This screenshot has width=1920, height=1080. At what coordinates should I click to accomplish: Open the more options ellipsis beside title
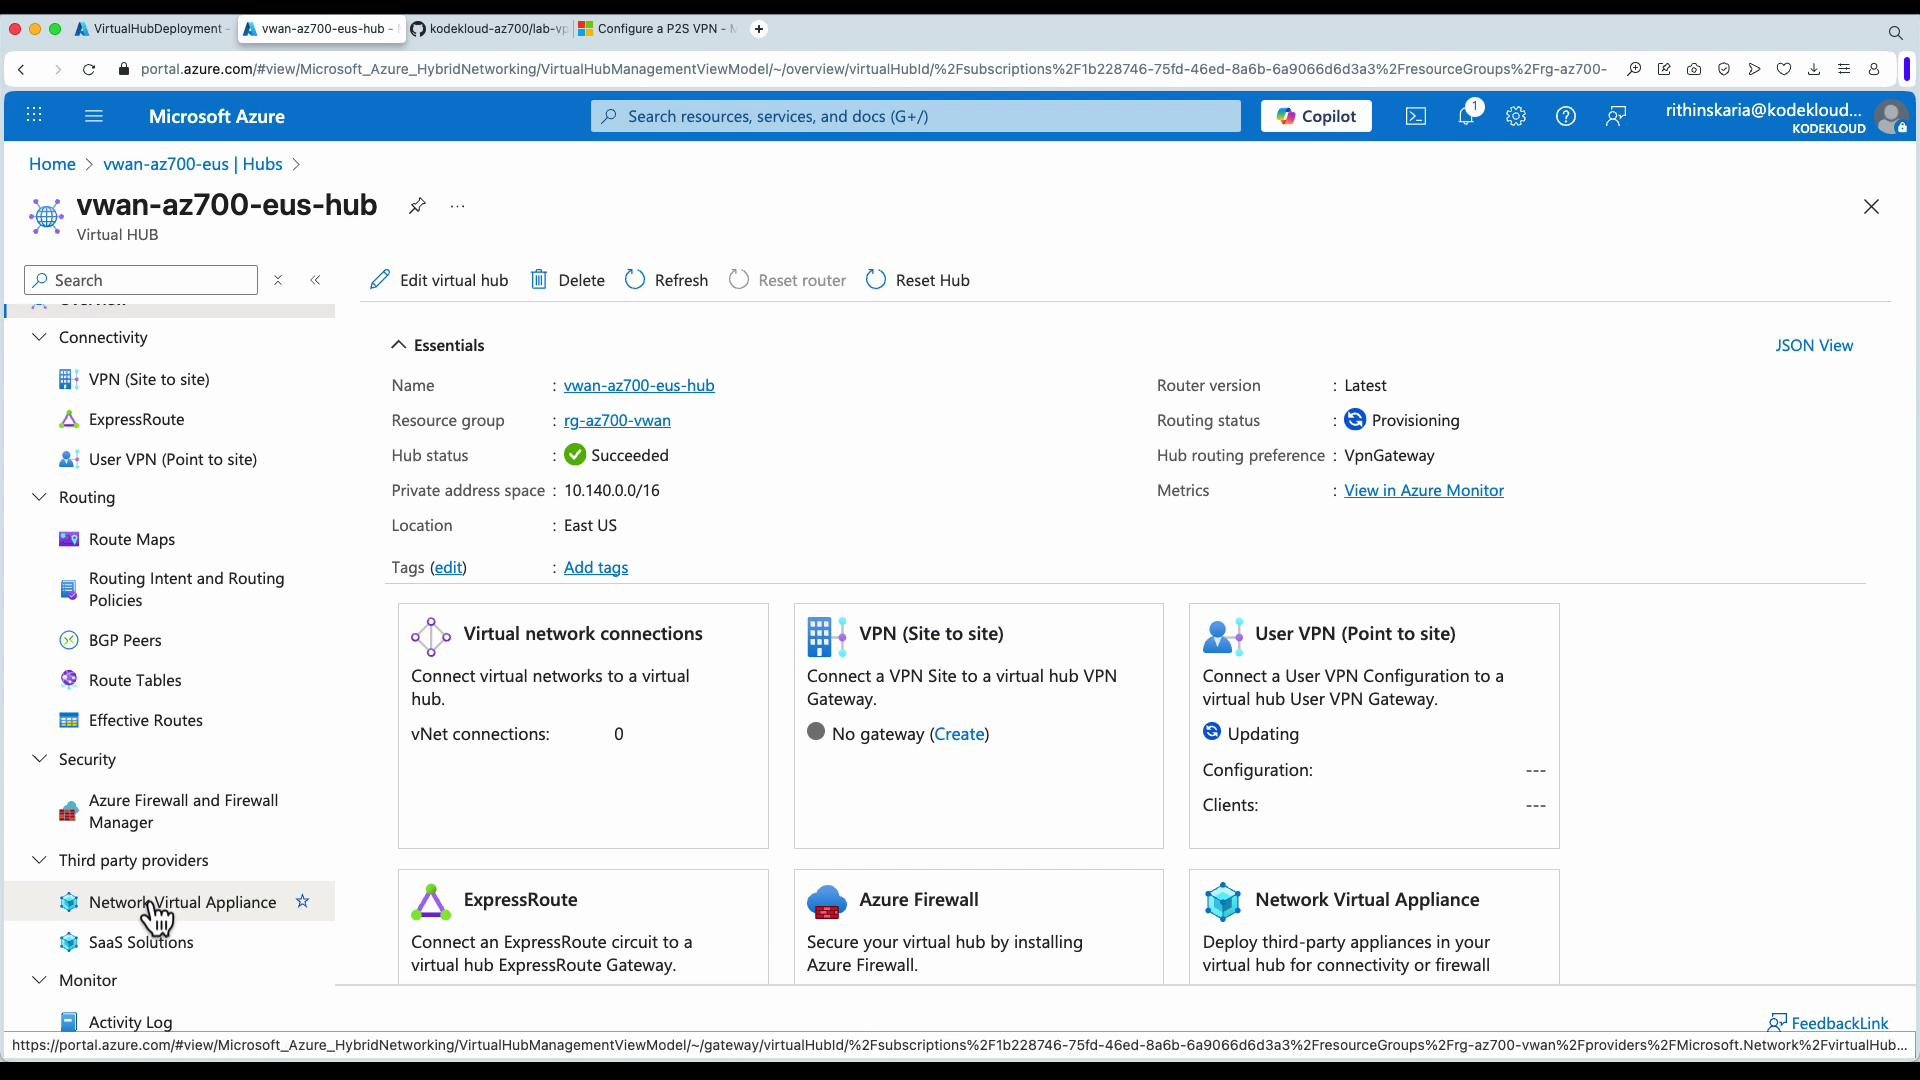click(x=457, y=206)
